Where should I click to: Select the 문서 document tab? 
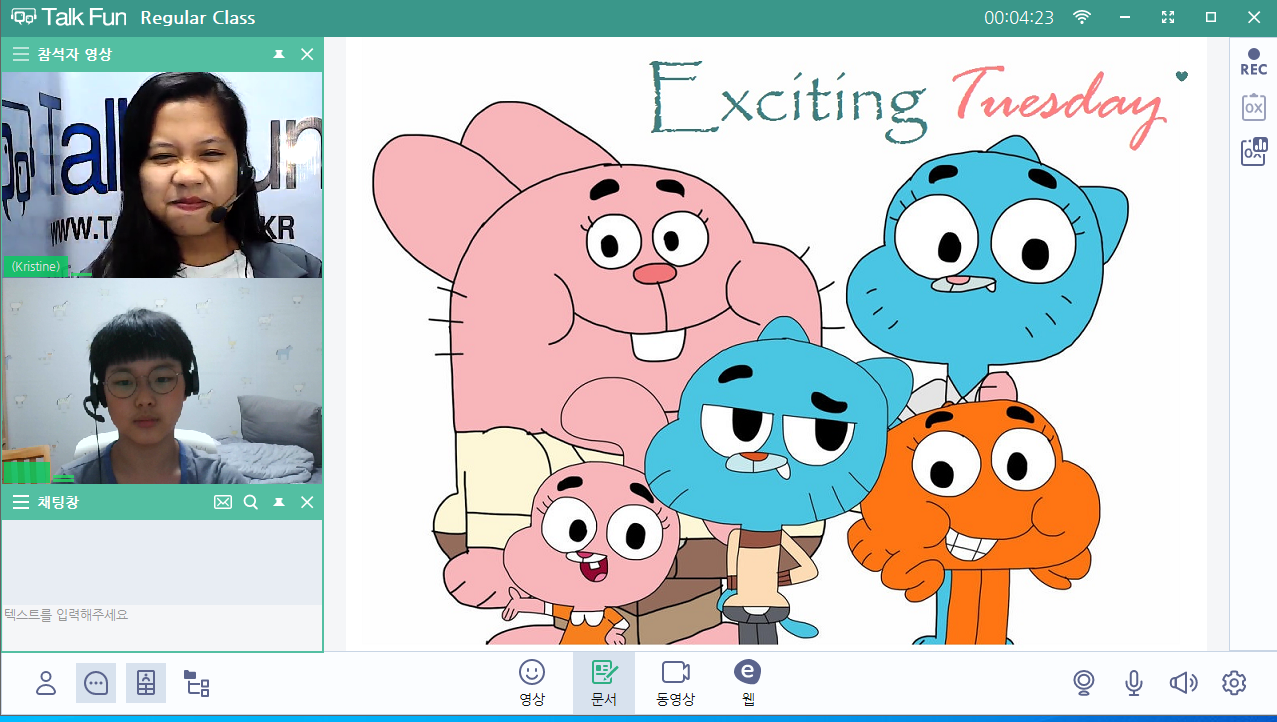click(603, 683)
